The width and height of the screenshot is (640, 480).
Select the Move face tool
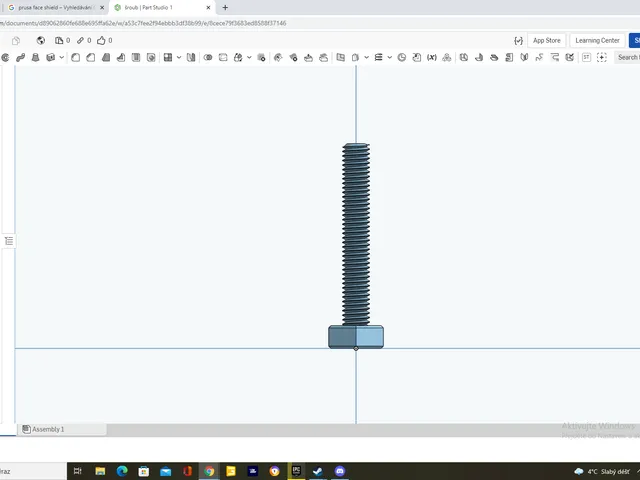click(x=308, y=58)
